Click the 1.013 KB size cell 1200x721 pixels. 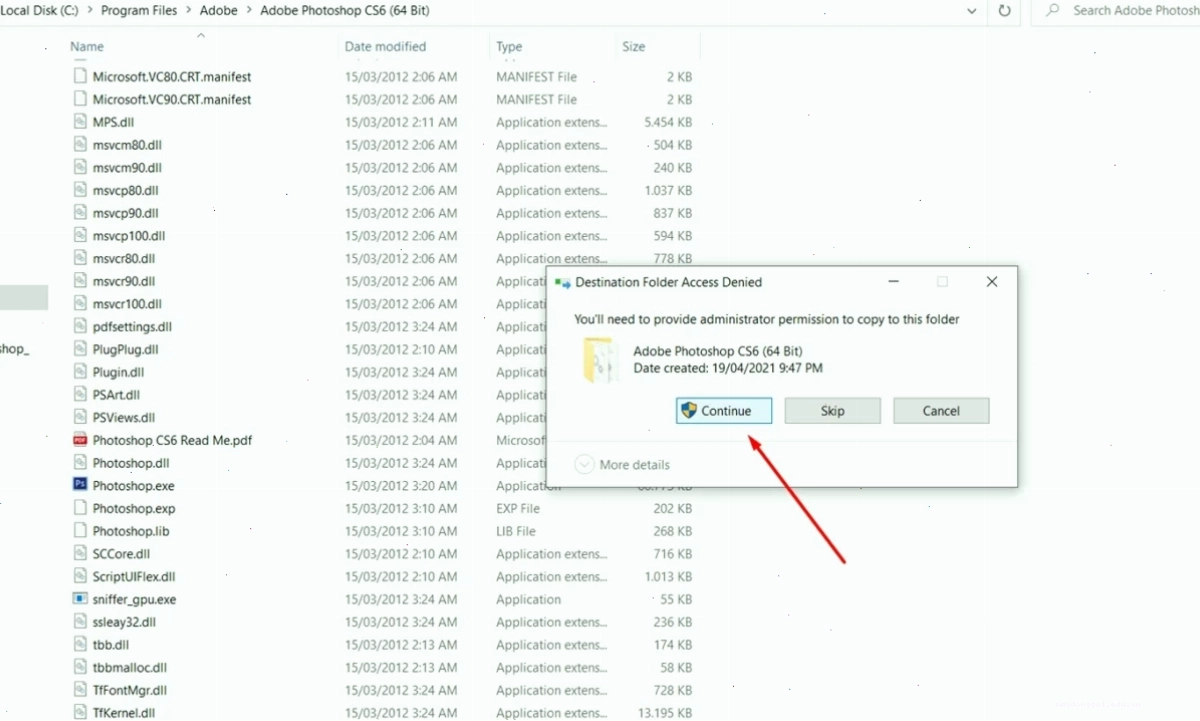click(x=668, y=576)
